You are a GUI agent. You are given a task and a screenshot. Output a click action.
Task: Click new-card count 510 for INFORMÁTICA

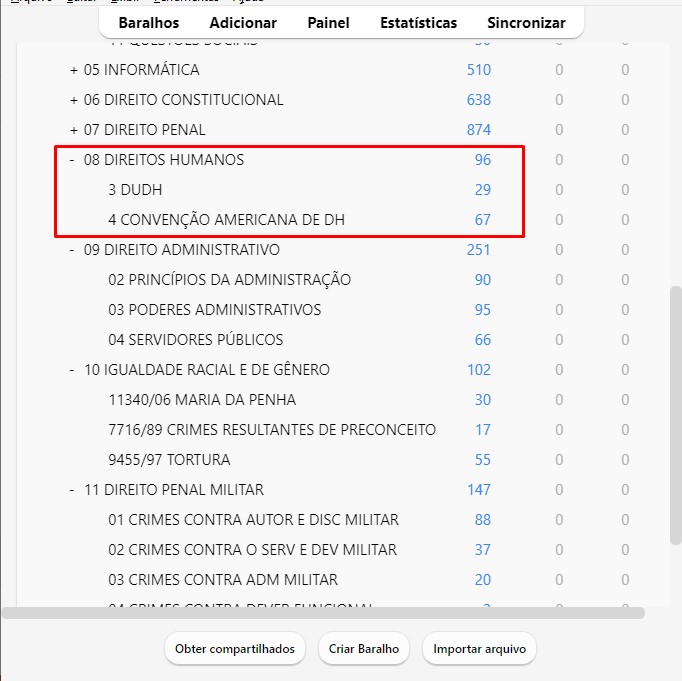tap(478, 70)
